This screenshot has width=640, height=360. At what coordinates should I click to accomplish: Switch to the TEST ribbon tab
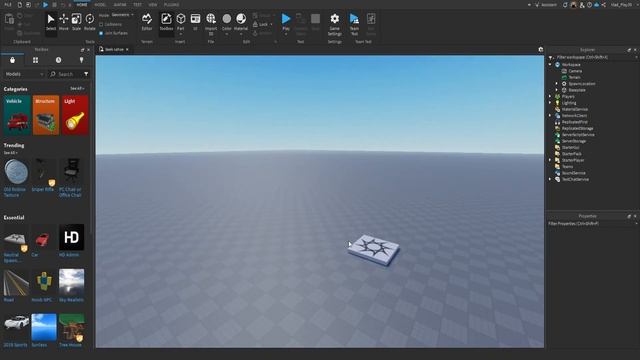click(x=138, y=4)
